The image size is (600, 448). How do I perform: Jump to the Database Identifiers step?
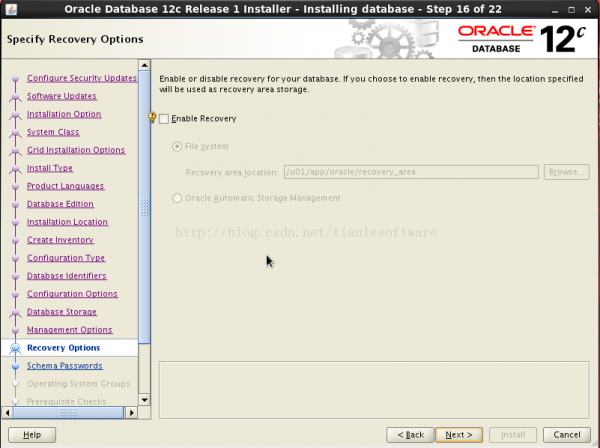point(67,276)
